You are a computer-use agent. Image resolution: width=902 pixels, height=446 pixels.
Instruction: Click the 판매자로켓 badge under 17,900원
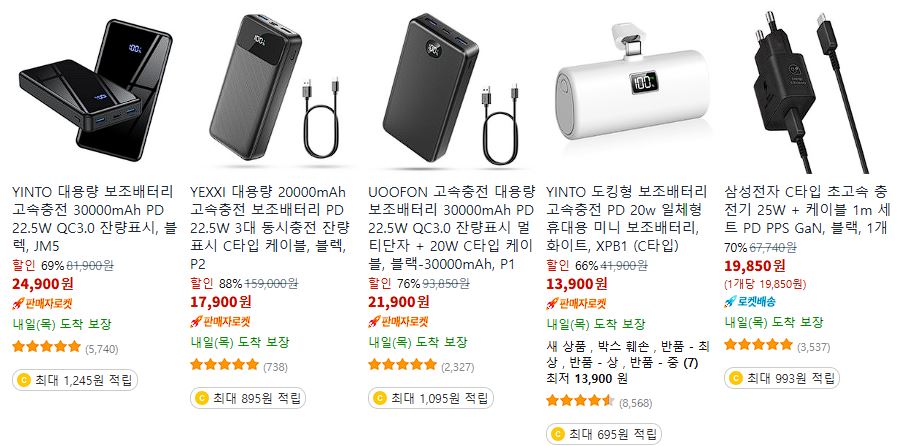point(220,322)
